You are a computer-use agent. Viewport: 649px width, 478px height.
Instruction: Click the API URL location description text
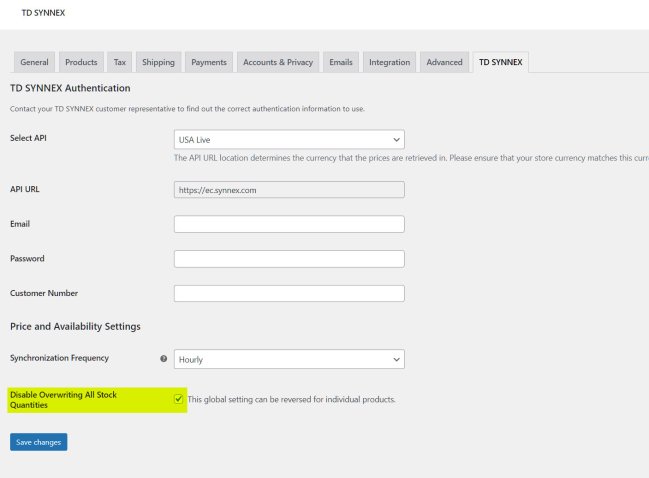tap(411, 158)
